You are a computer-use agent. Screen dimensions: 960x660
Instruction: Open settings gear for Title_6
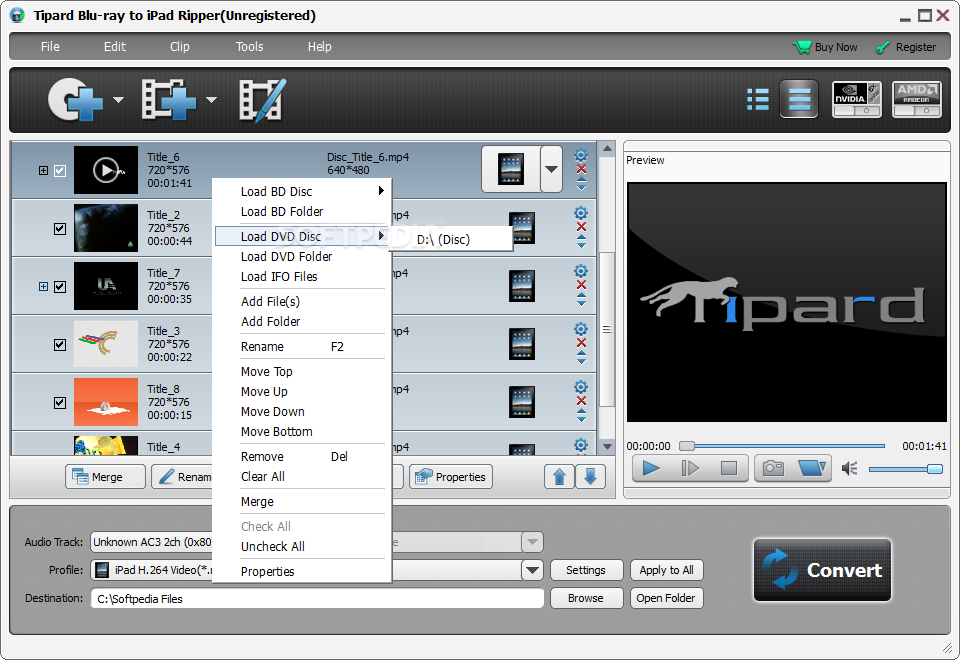(x=581, y=156)
